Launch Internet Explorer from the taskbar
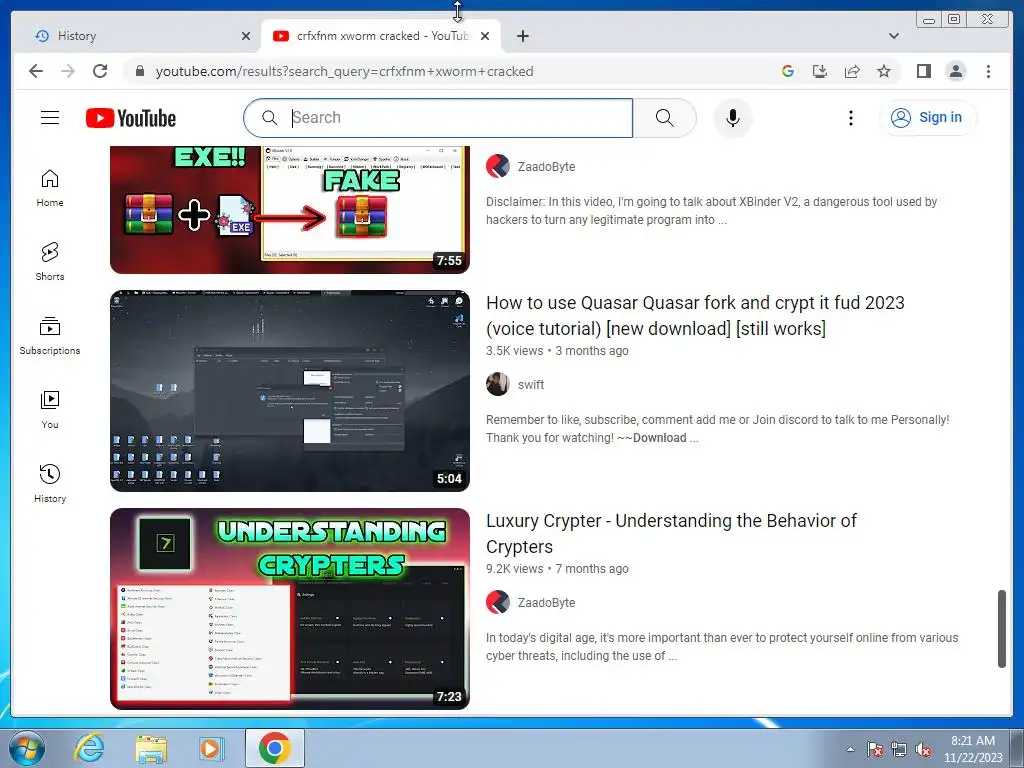The width and height of the screenshot is (1024, 768). [88, 748]
